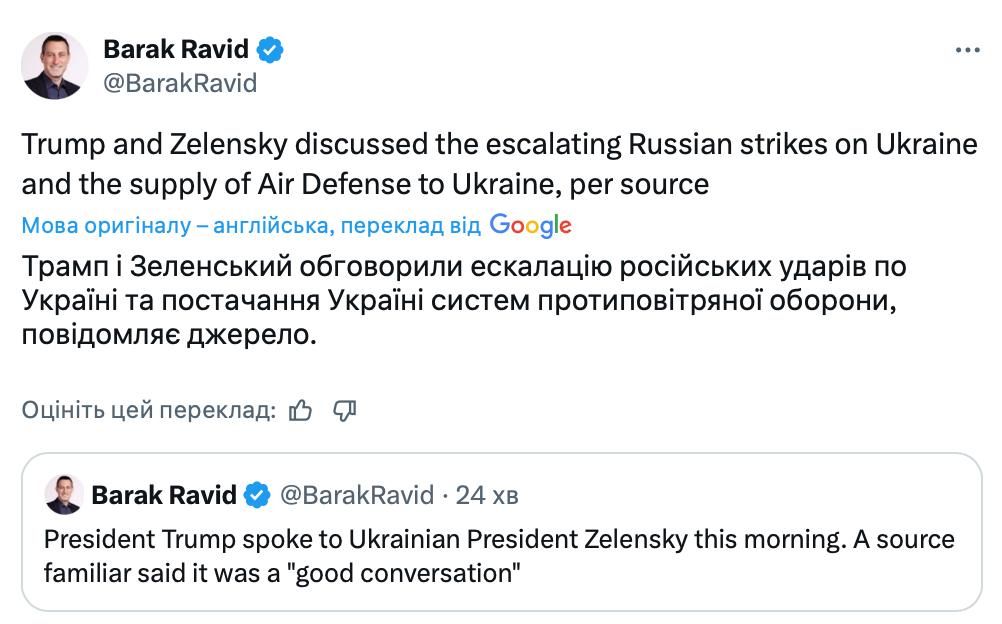Click the thumbs up translation rating icon
Viewport: 1002px width, 624px height.
300,410
